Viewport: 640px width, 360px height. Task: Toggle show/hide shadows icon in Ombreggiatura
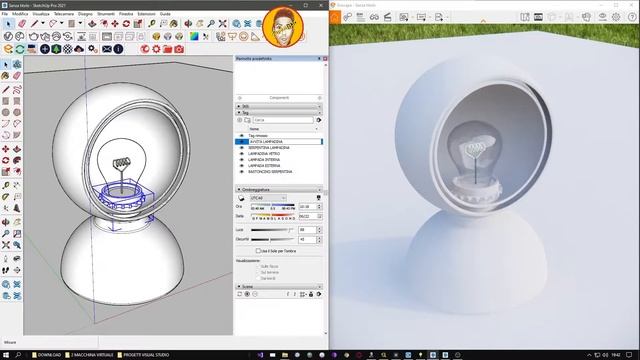[x=241, y=198]
